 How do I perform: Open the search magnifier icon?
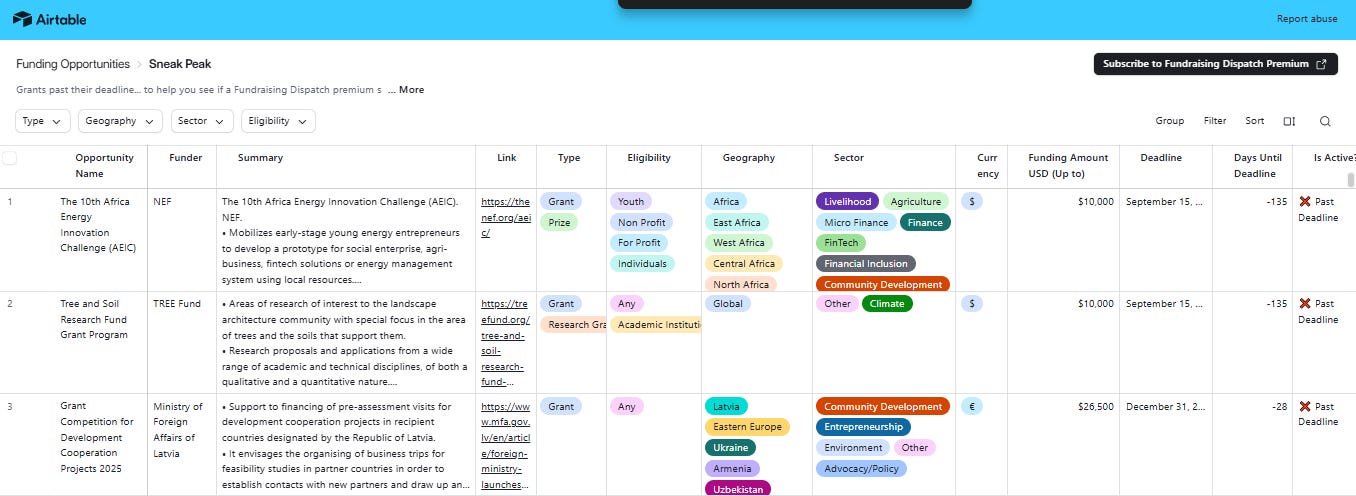click(x=1325, y=121)
